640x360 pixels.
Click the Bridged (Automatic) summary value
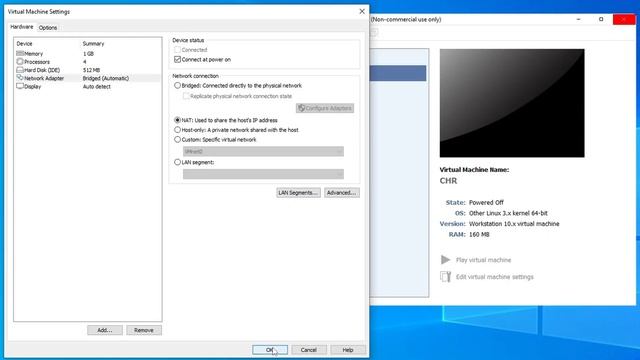click(106, 78)
